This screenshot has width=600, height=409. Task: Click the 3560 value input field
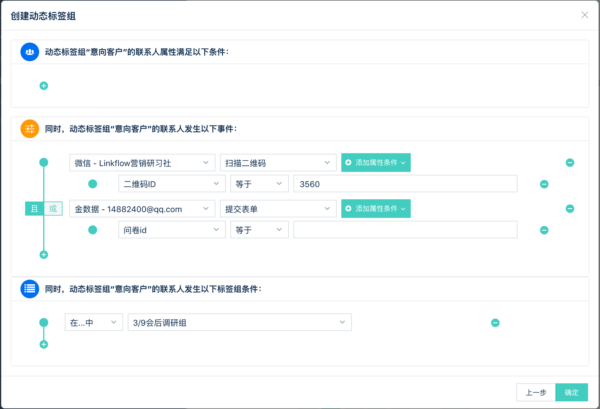point(405,184)
